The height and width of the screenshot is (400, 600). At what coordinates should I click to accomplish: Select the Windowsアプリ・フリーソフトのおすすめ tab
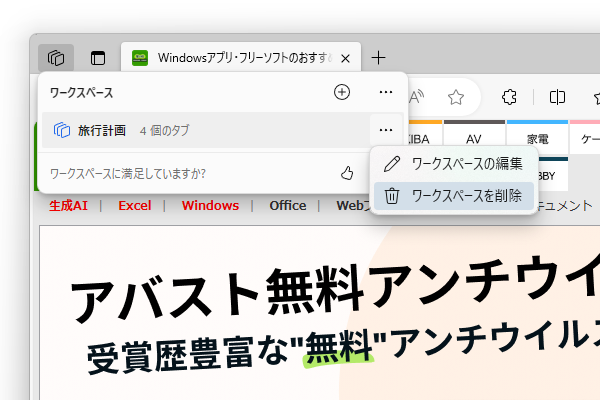click(x=241, y=58)
